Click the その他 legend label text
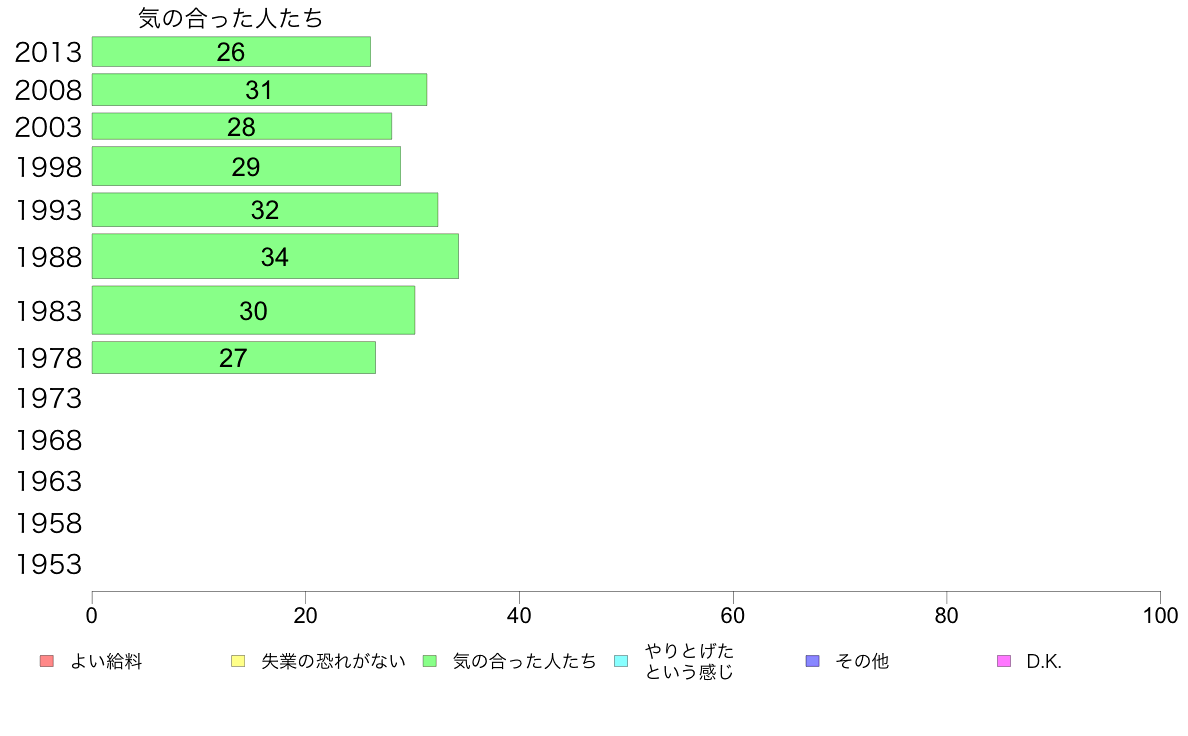This screenshot has height=736, width=1188. (861, 662)
